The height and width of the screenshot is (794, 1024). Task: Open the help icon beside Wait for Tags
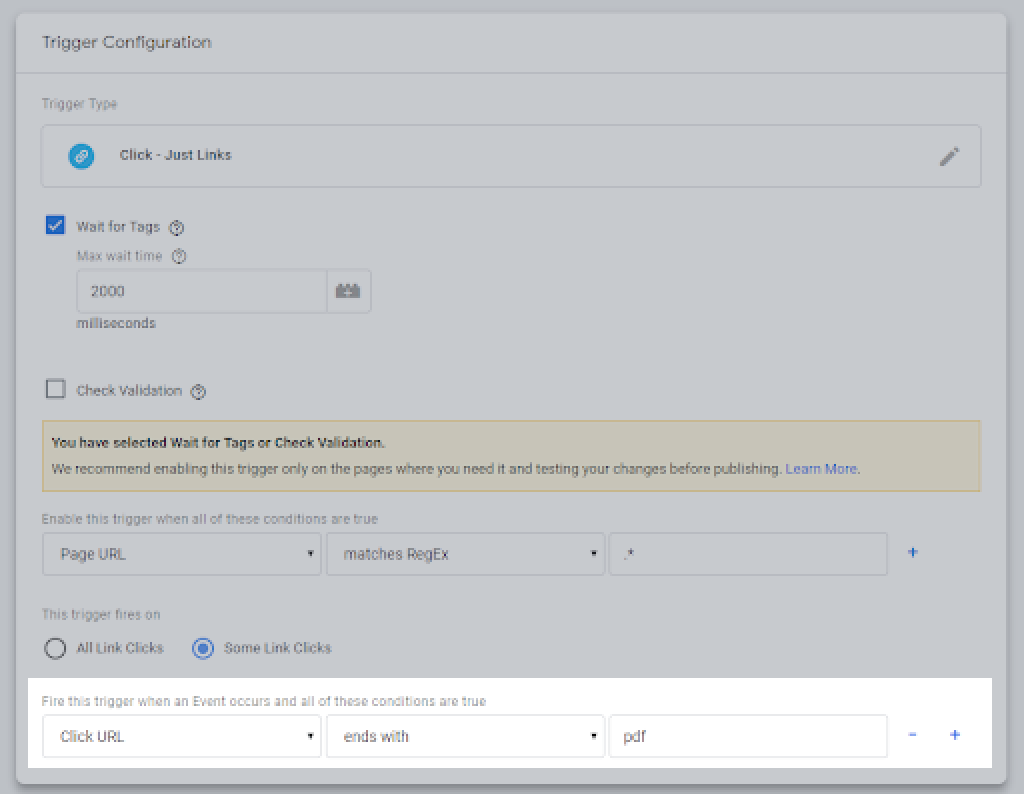click(x=176, y=227)
